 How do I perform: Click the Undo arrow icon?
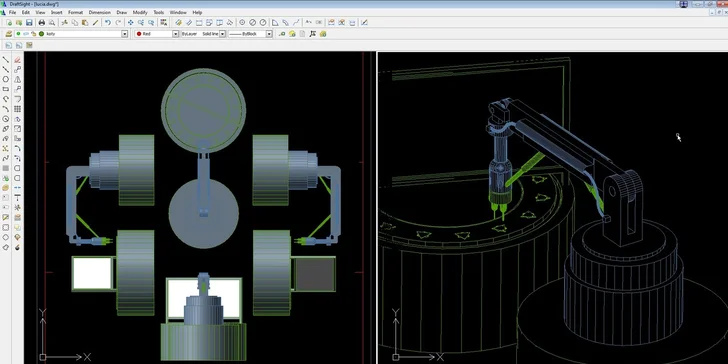click(108, 22)
